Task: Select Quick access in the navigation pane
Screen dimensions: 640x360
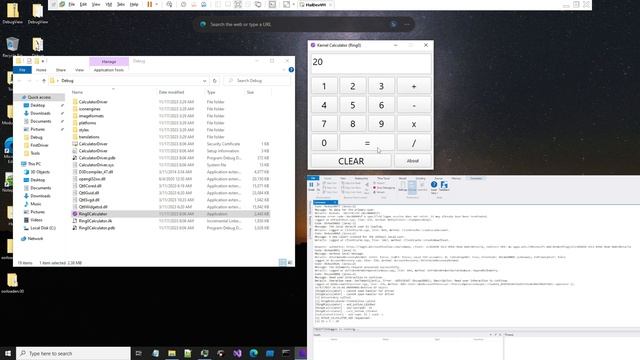Action: (x=39, y=97)
